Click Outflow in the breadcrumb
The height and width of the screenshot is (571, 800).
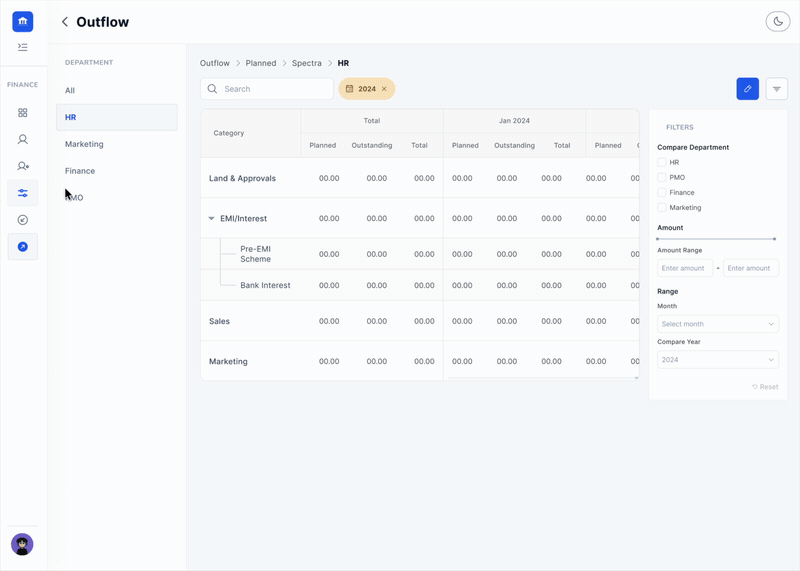(215, 63)
